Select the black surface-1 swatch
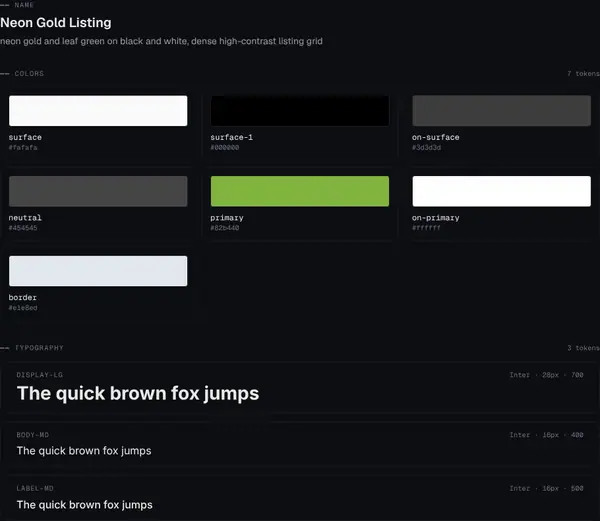The width and height of the screenshot is (600, 521). (300, 111)
